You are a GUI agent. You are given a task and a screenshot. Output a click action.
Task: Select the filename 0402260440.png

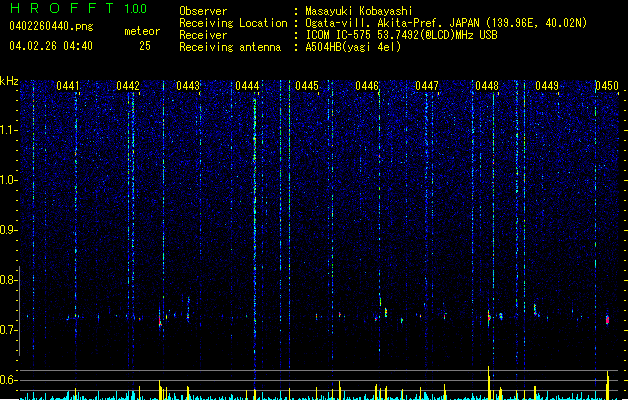[x=51, y=26]
